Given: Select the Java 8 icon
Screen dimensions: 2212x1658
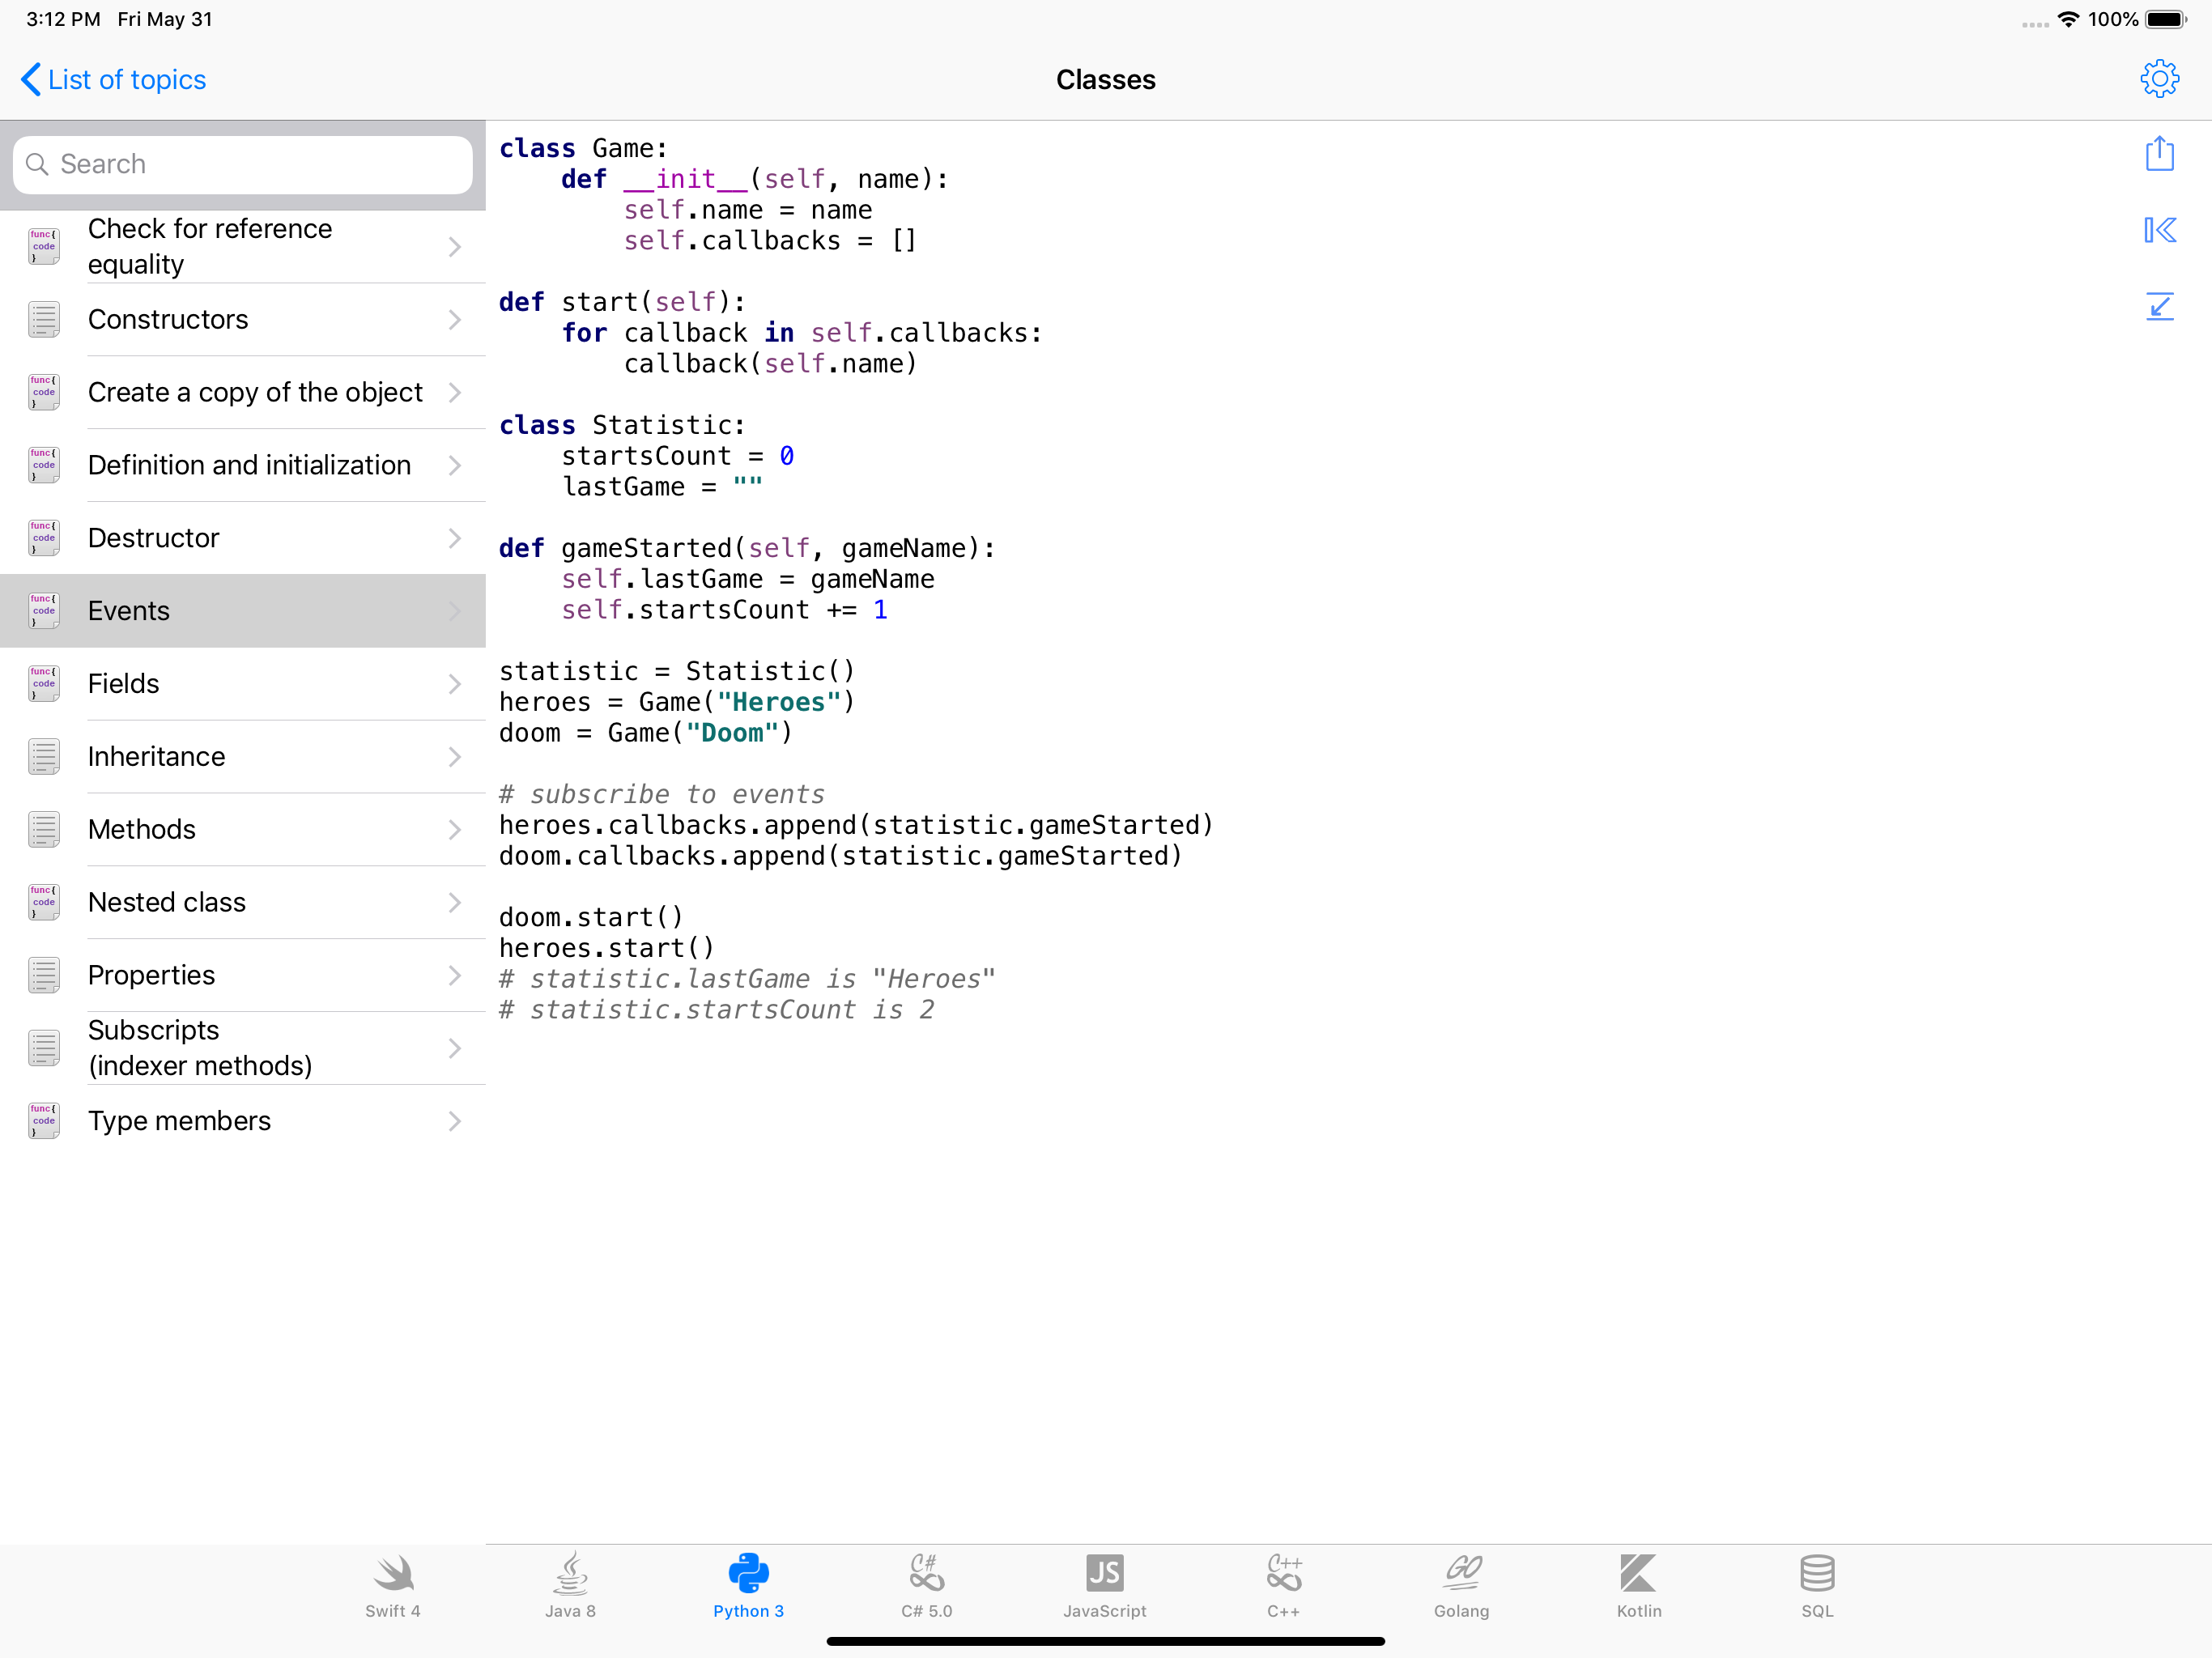Looking at the screenshot, I should click(570, 1585).
